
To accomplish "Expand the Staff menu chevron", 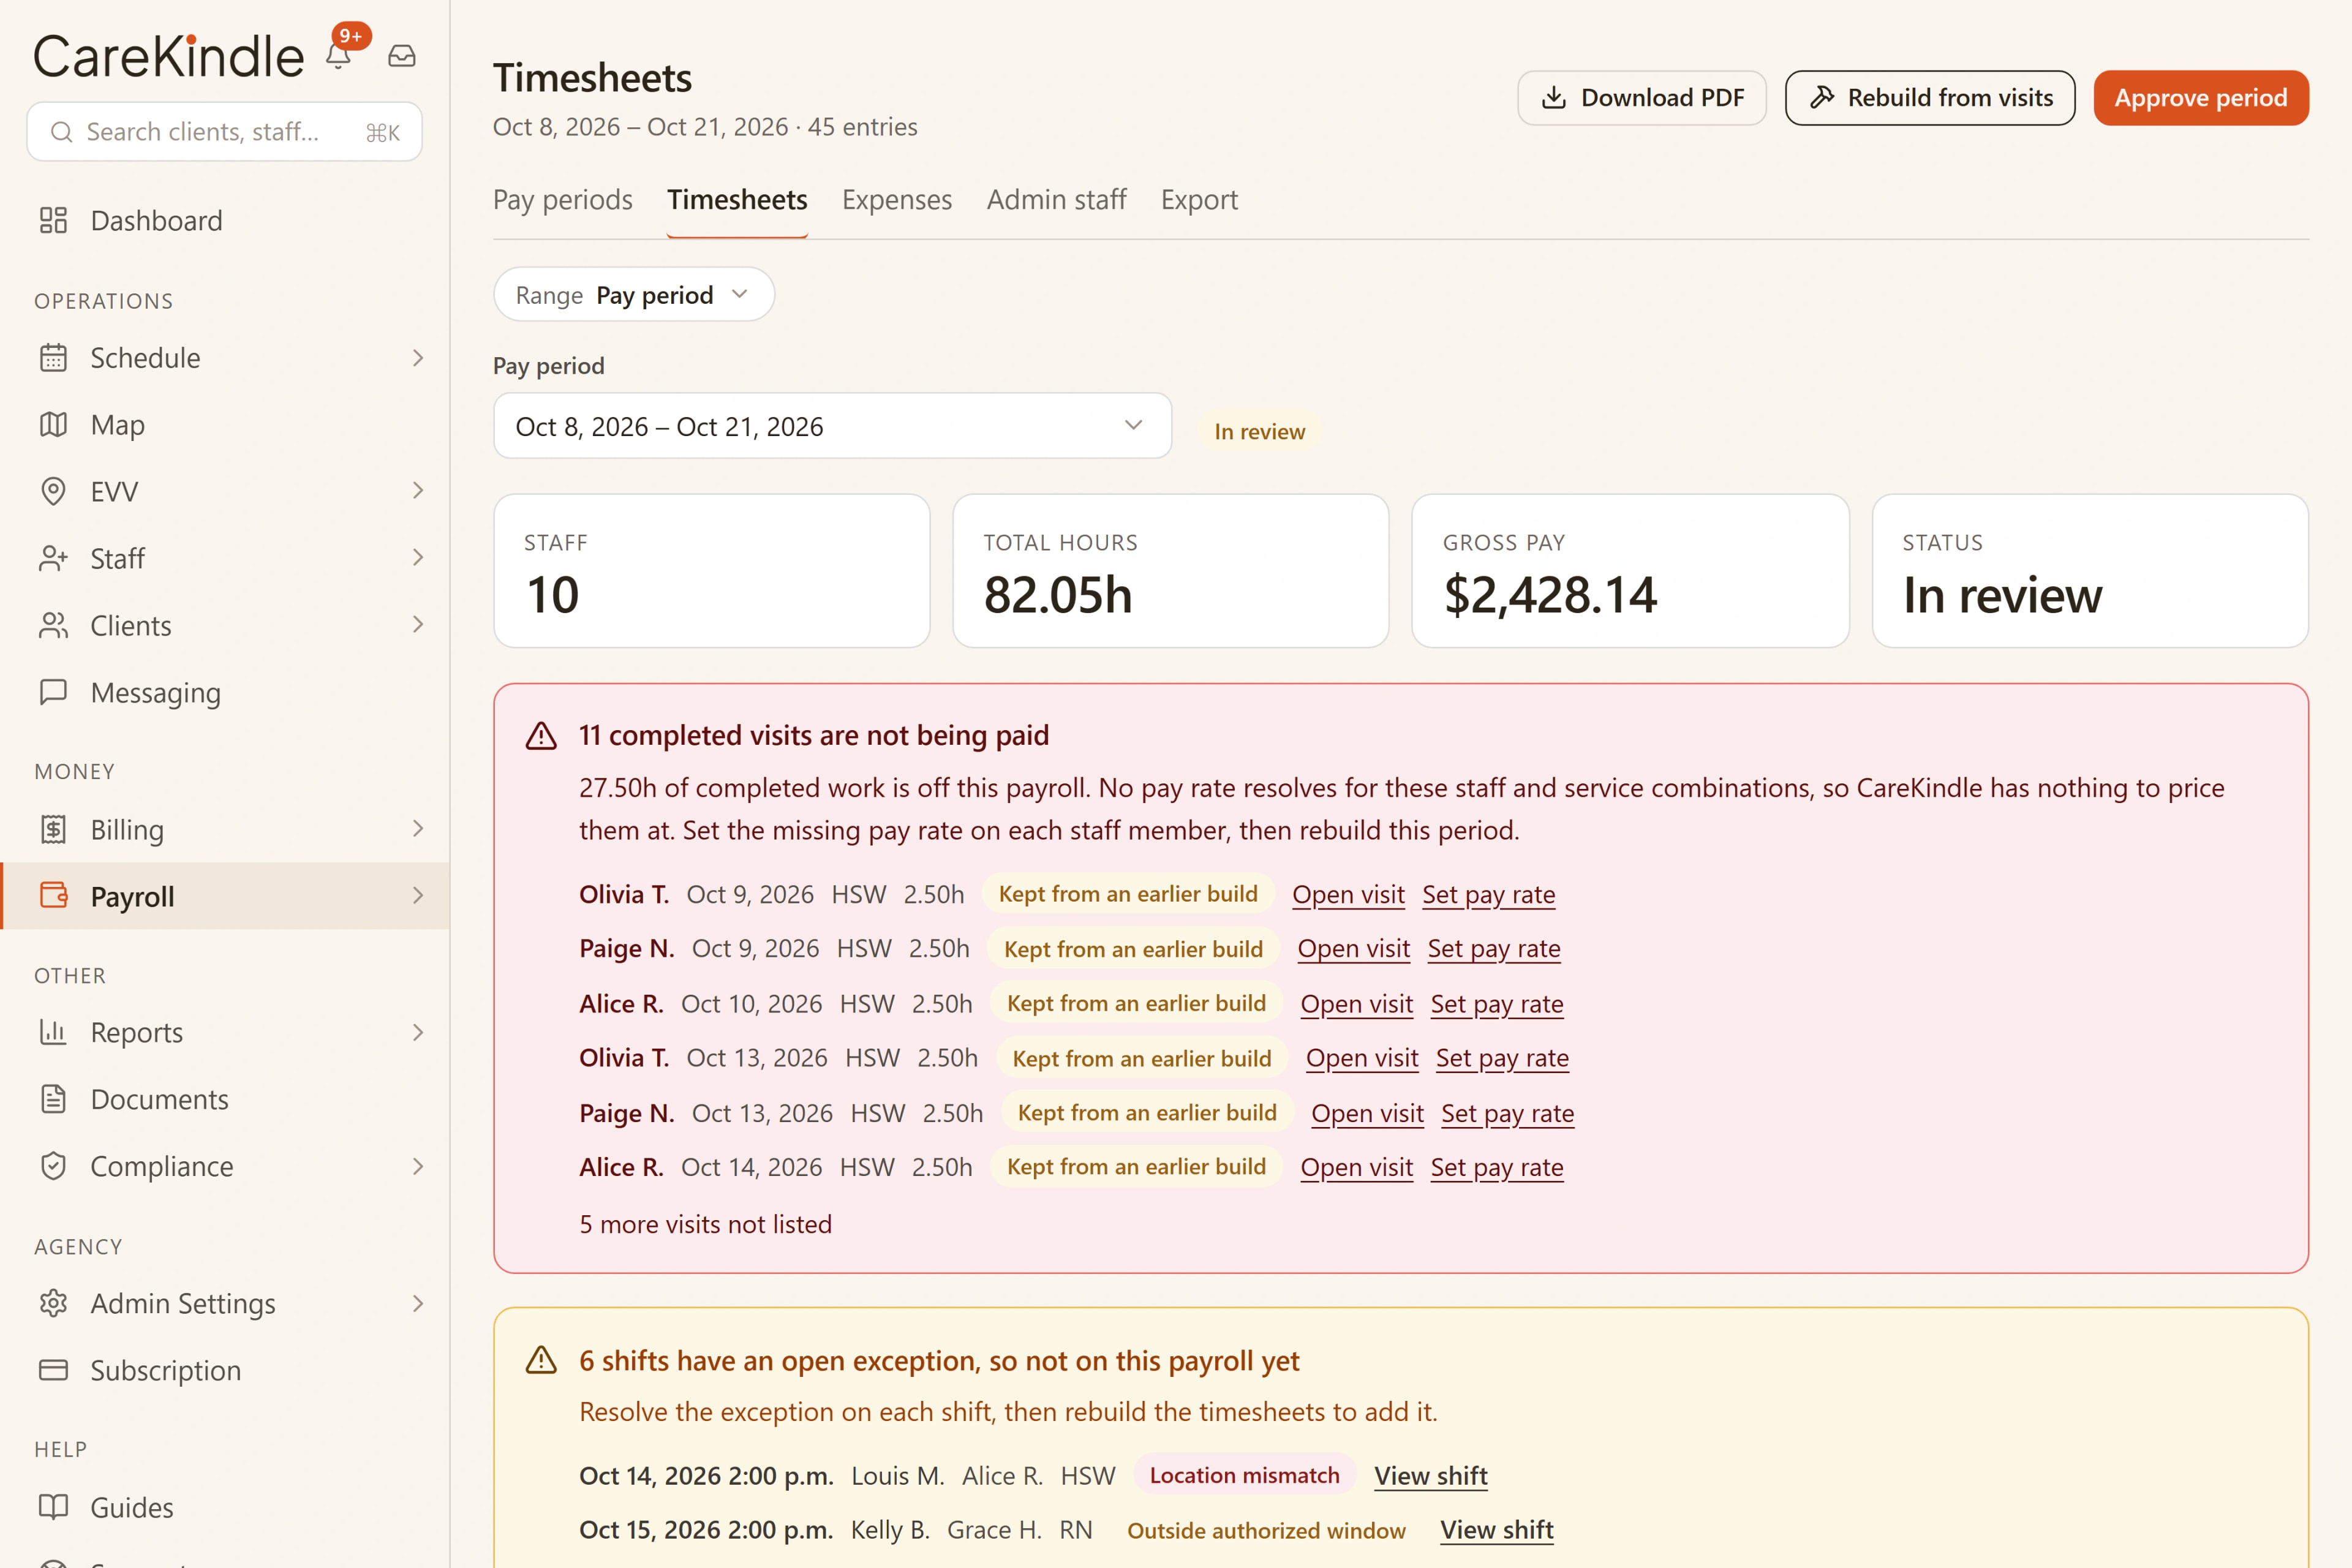I will click(x=418, y=557).
